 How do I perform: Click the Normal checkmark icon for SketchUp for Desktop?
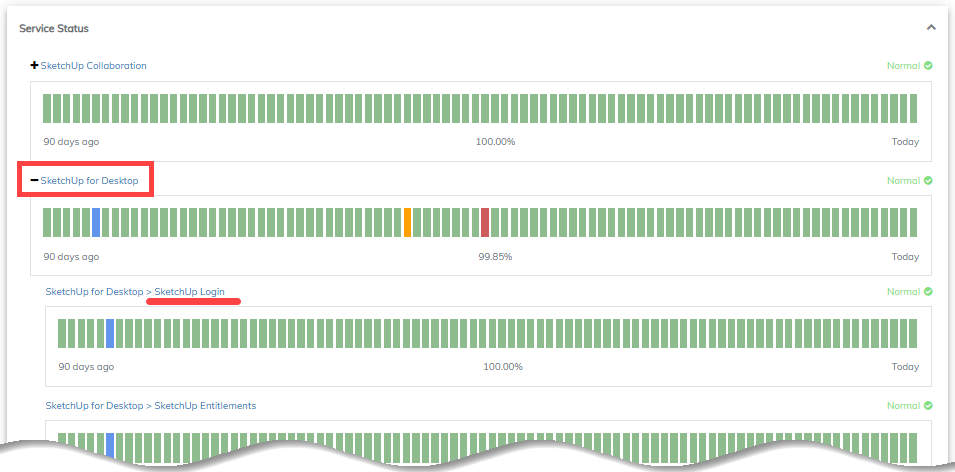[x=928, y=181]
